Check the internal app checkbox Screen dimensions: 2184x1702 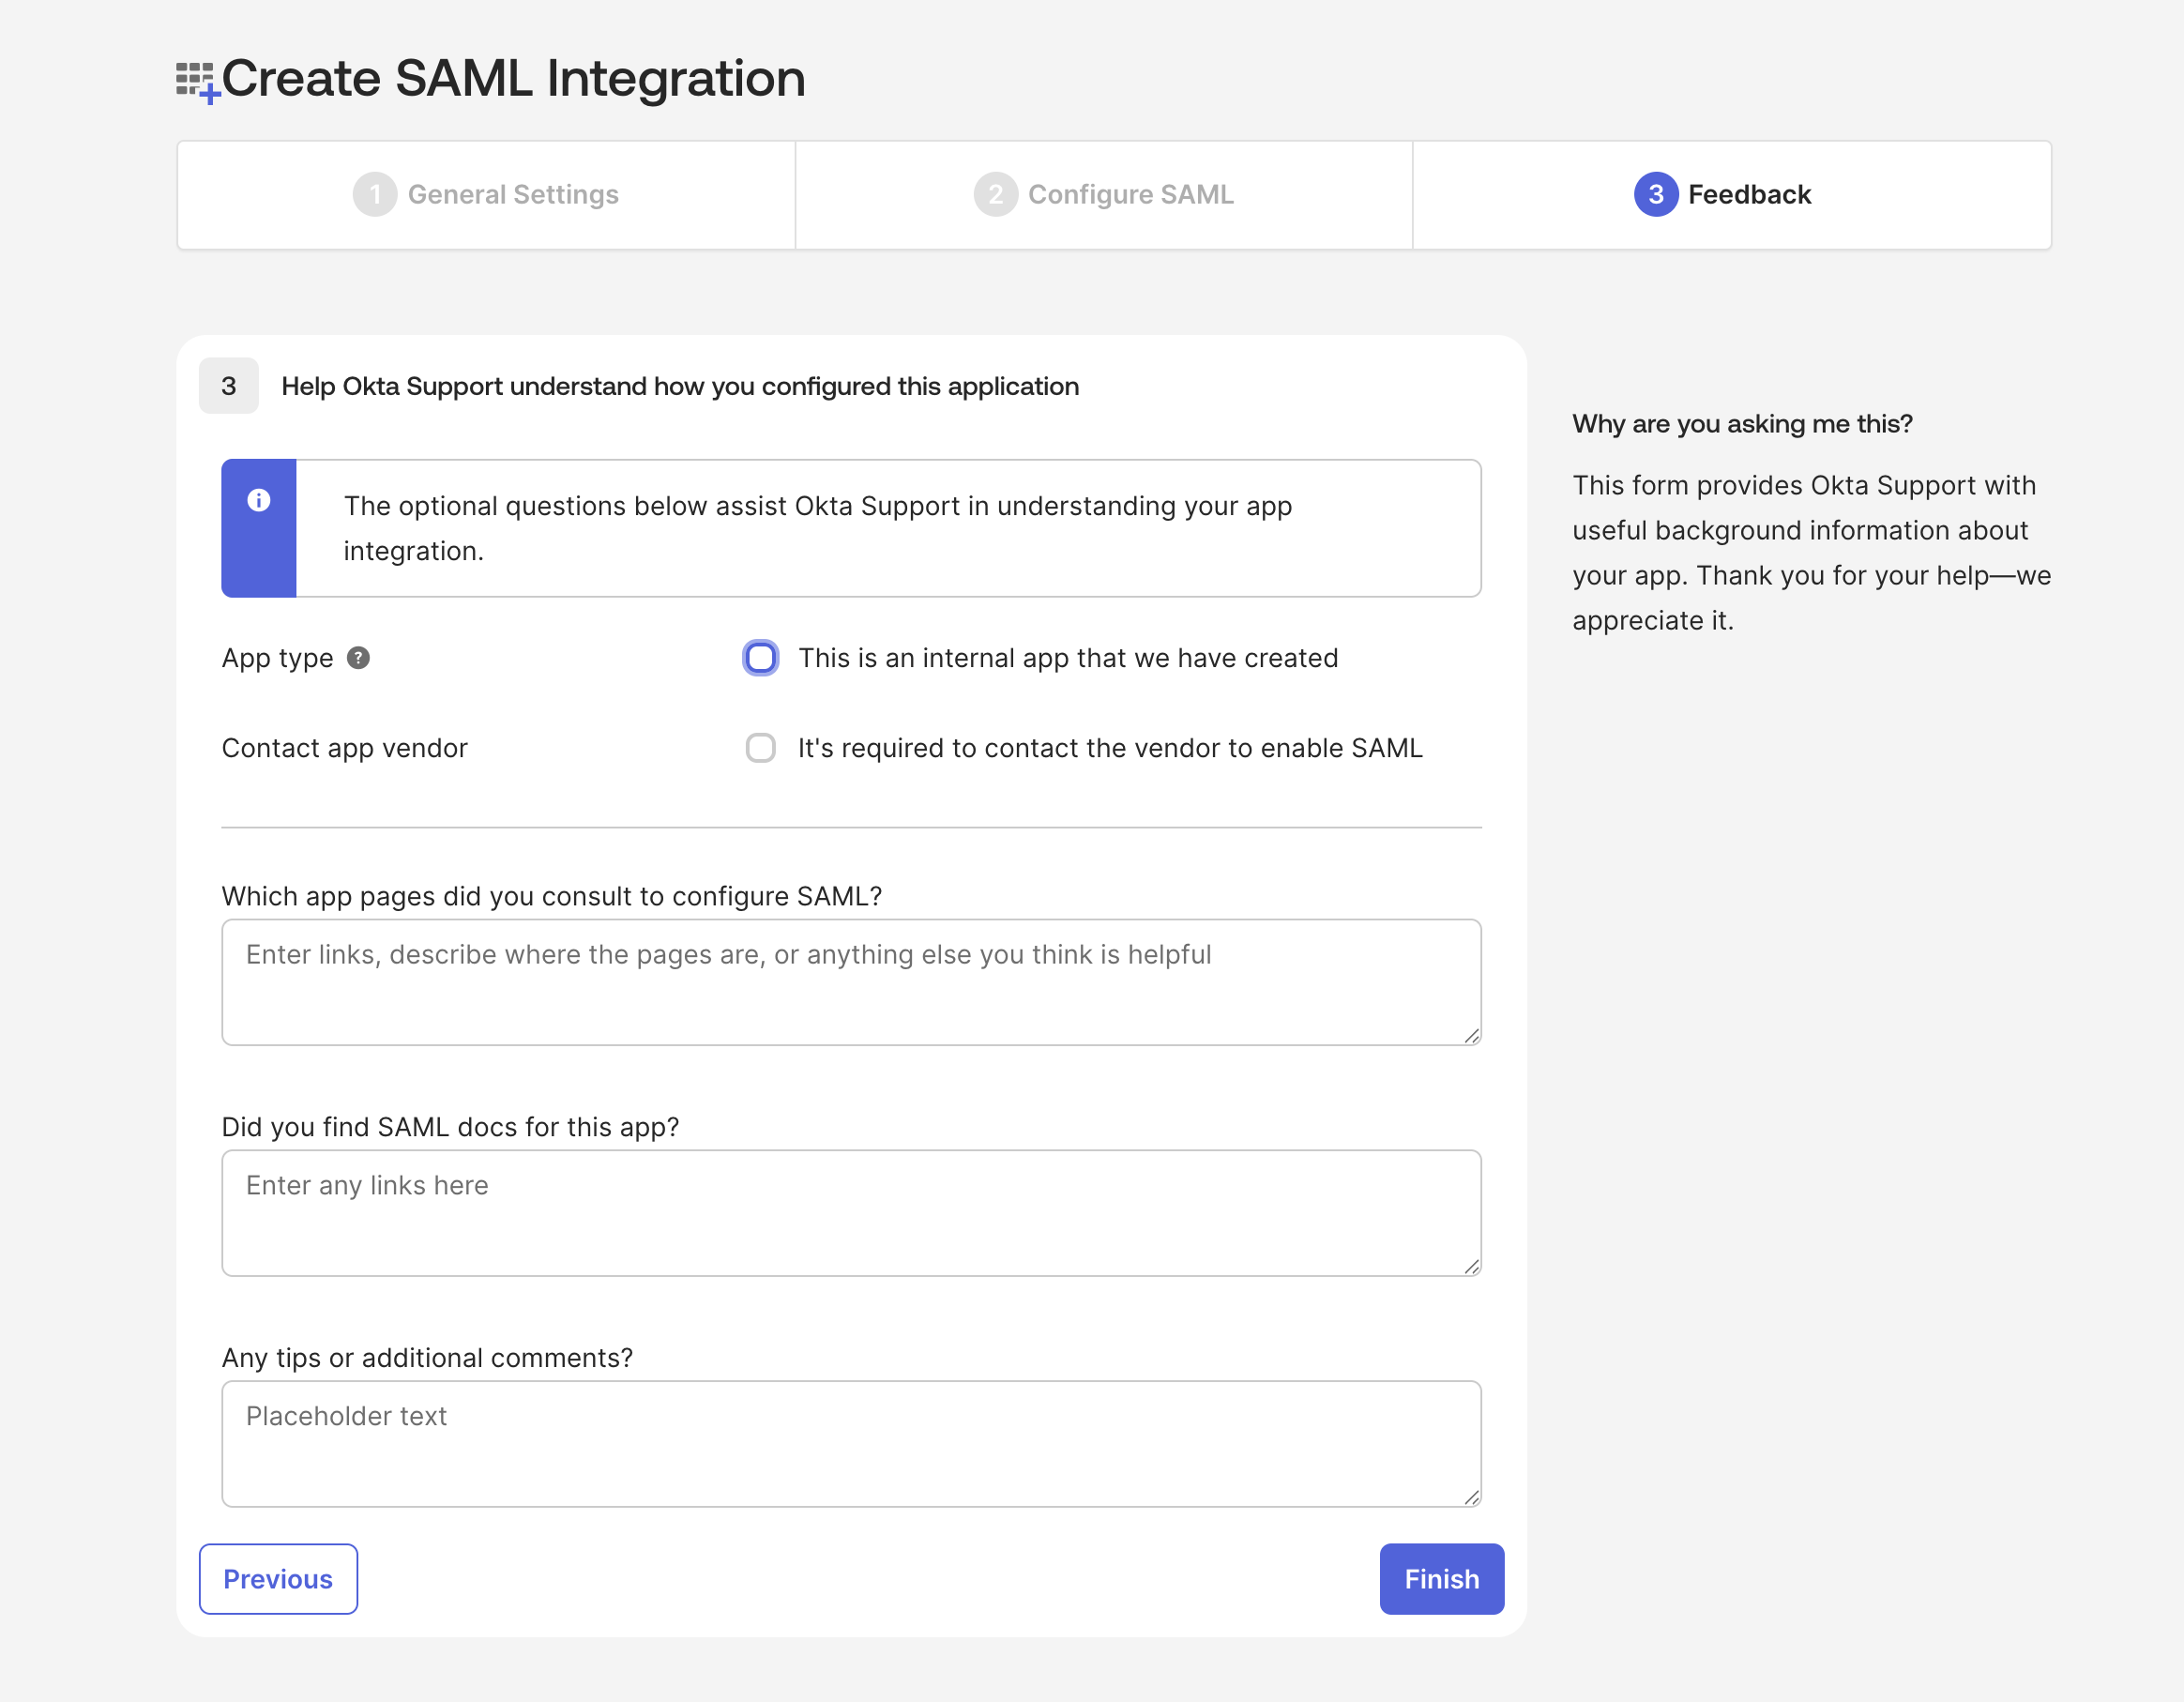click(761, 658)
